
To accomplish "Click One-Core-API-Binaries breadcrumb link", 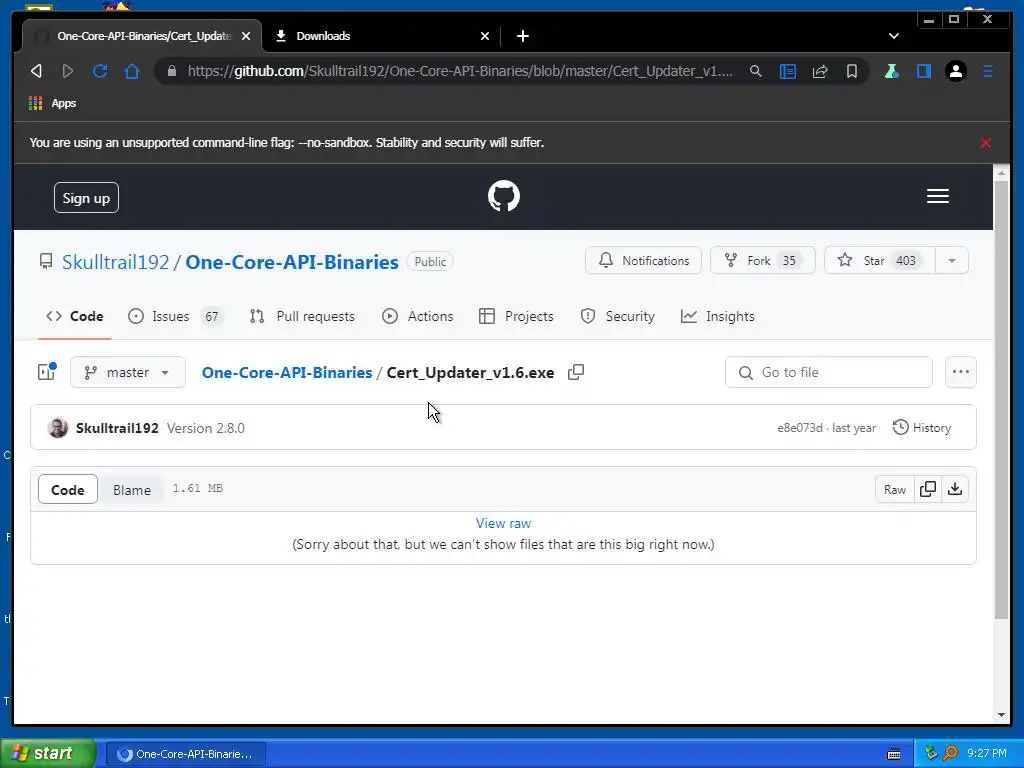I will [x=287, y=372].
